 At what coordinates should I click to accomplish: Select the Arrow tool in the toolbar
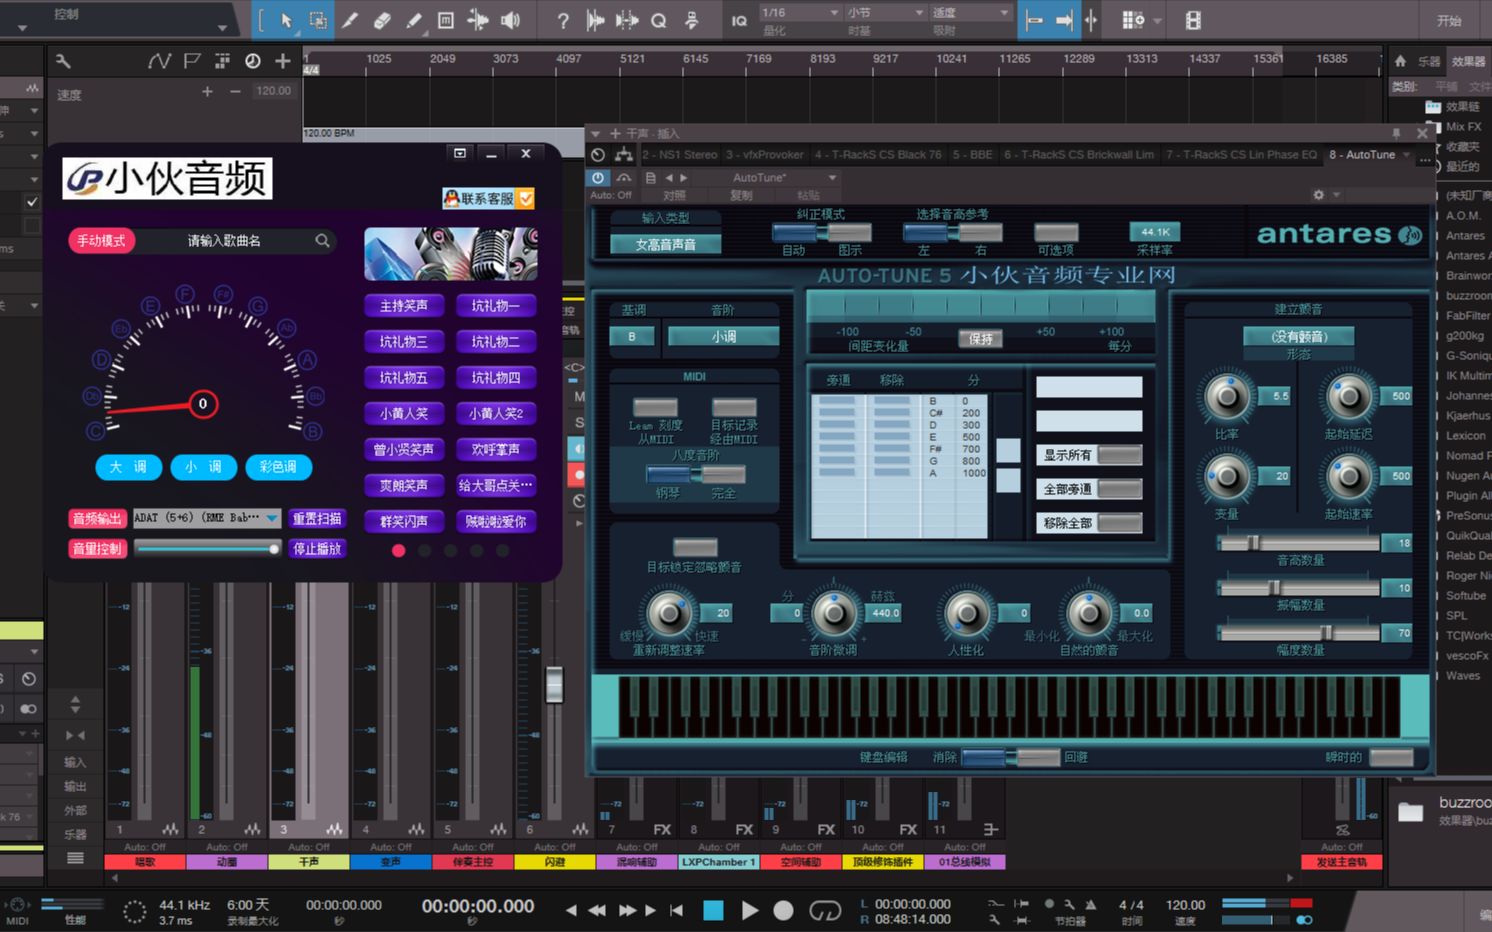pyautogui.click(x=286, y=20)
